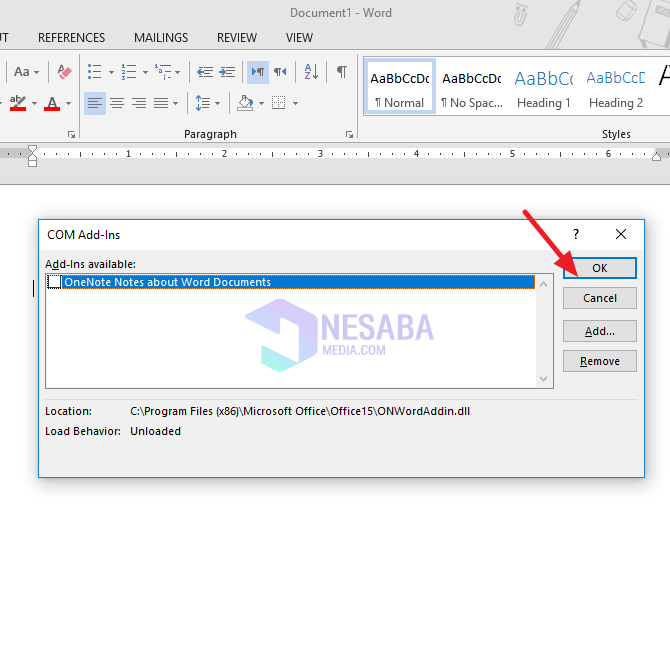670x670 pixels.
Task: Click the Remove button in dialog
Action: 599,361
